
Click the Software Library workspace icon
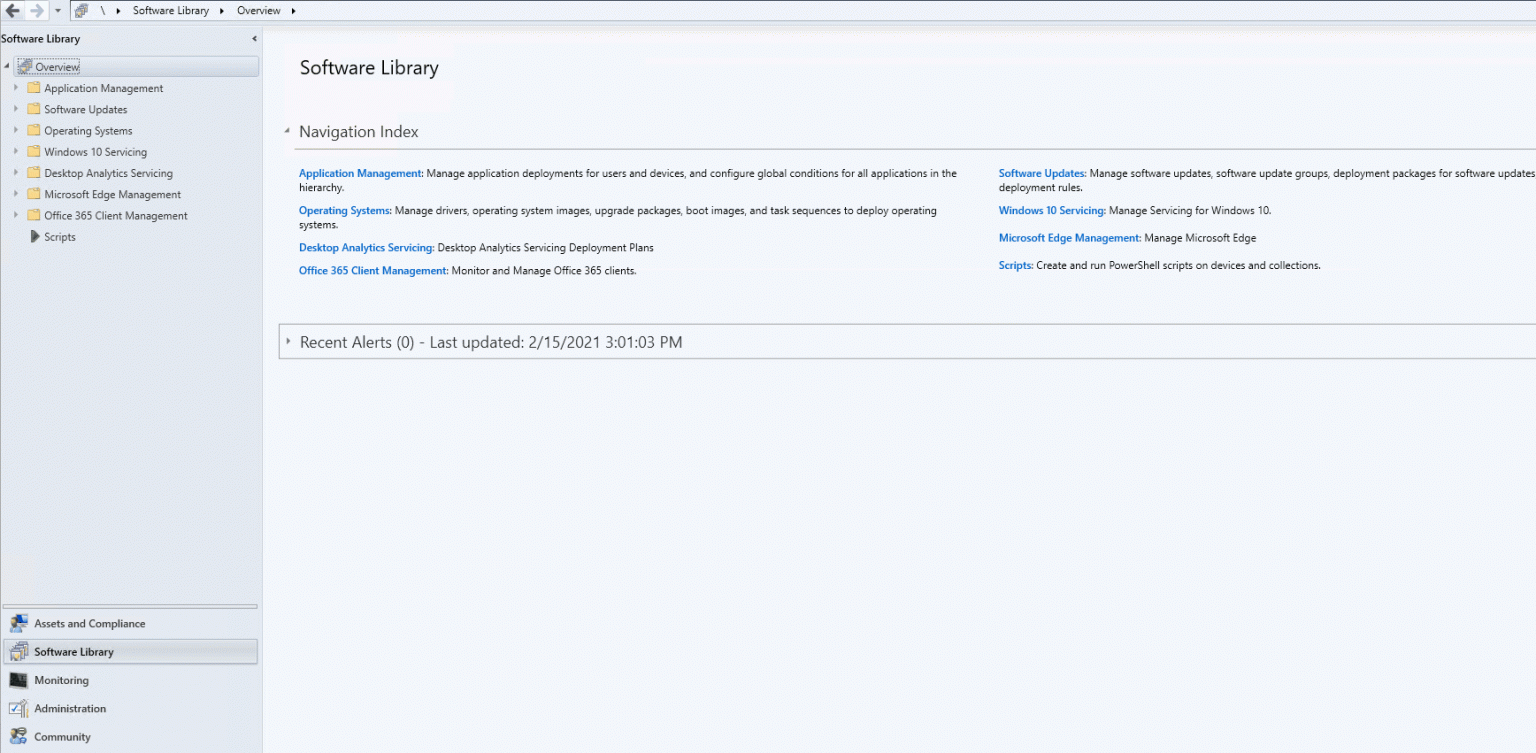20,651
